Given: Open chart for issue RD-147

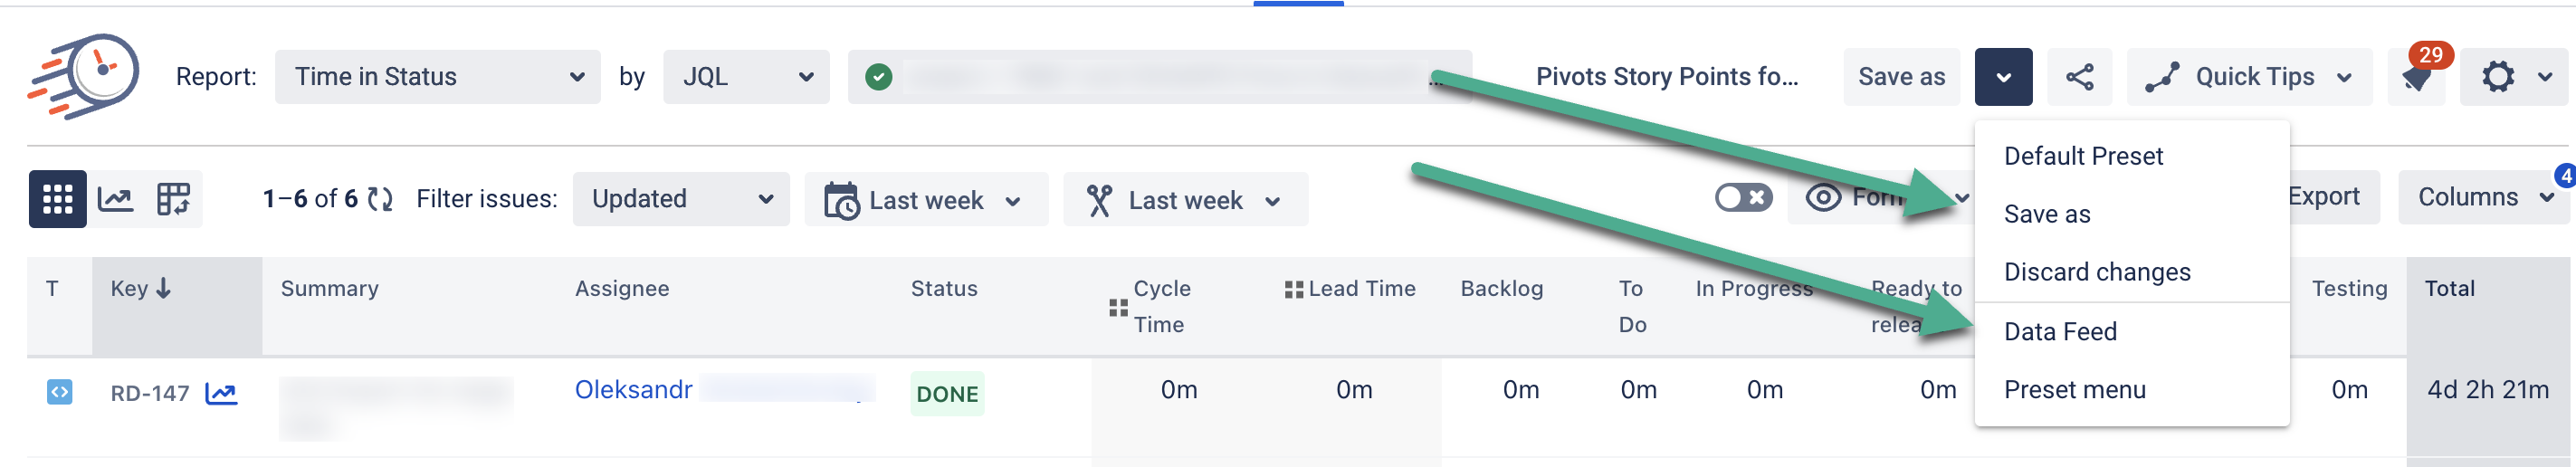Looking at the screenshot, I should click(x=221, y=394).
